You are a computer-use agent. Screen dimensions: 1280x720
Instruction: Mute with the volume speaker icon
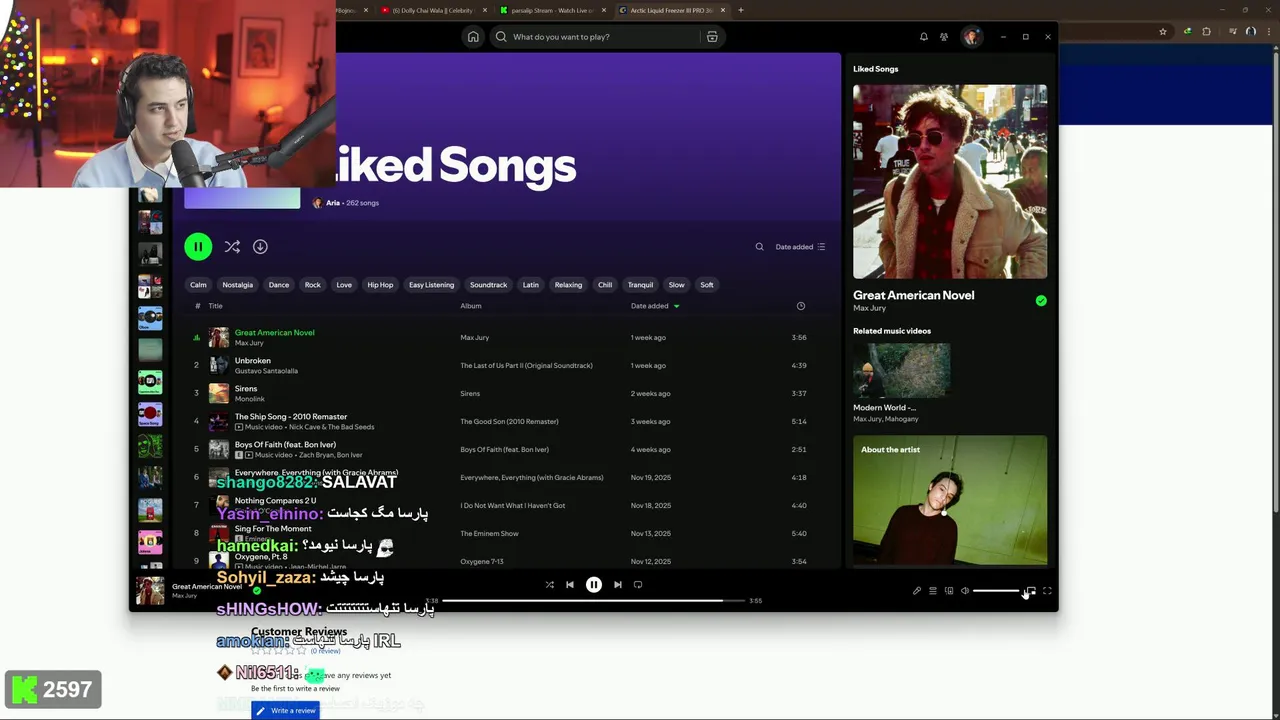click(965, 591)
